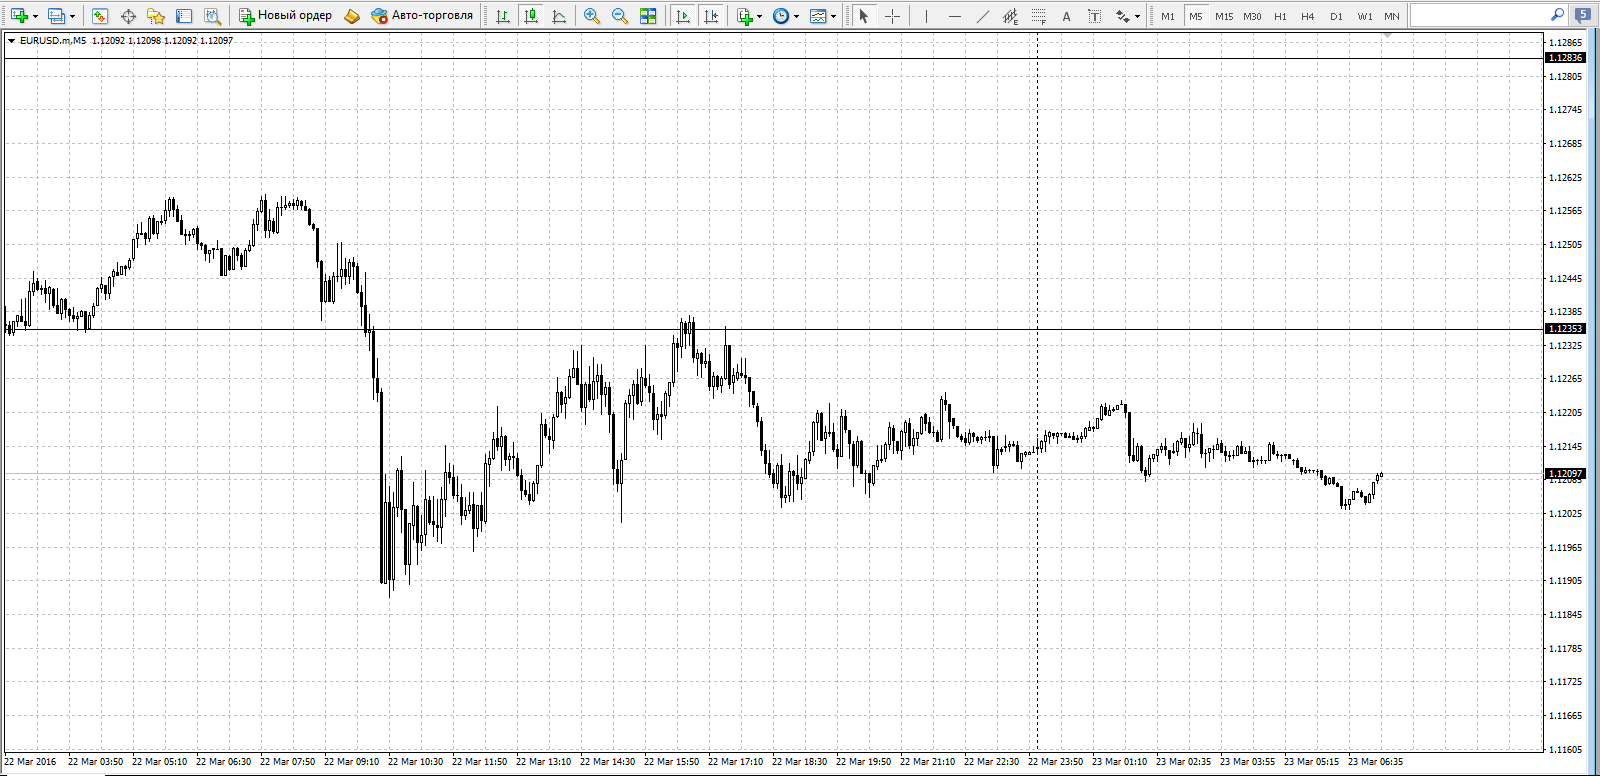Switch to the H1 timeframe
Viewport: 1600px width, 776px height.
click(x=1280, y=16)
